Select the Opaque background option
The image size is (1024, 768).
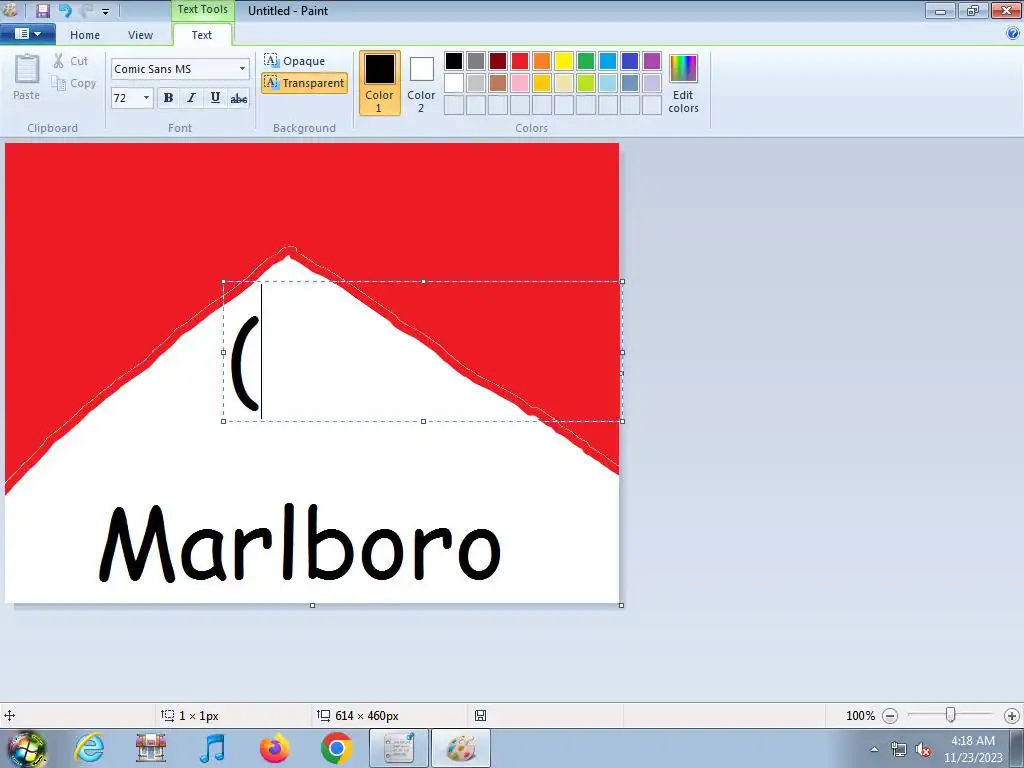click(295, 61)
